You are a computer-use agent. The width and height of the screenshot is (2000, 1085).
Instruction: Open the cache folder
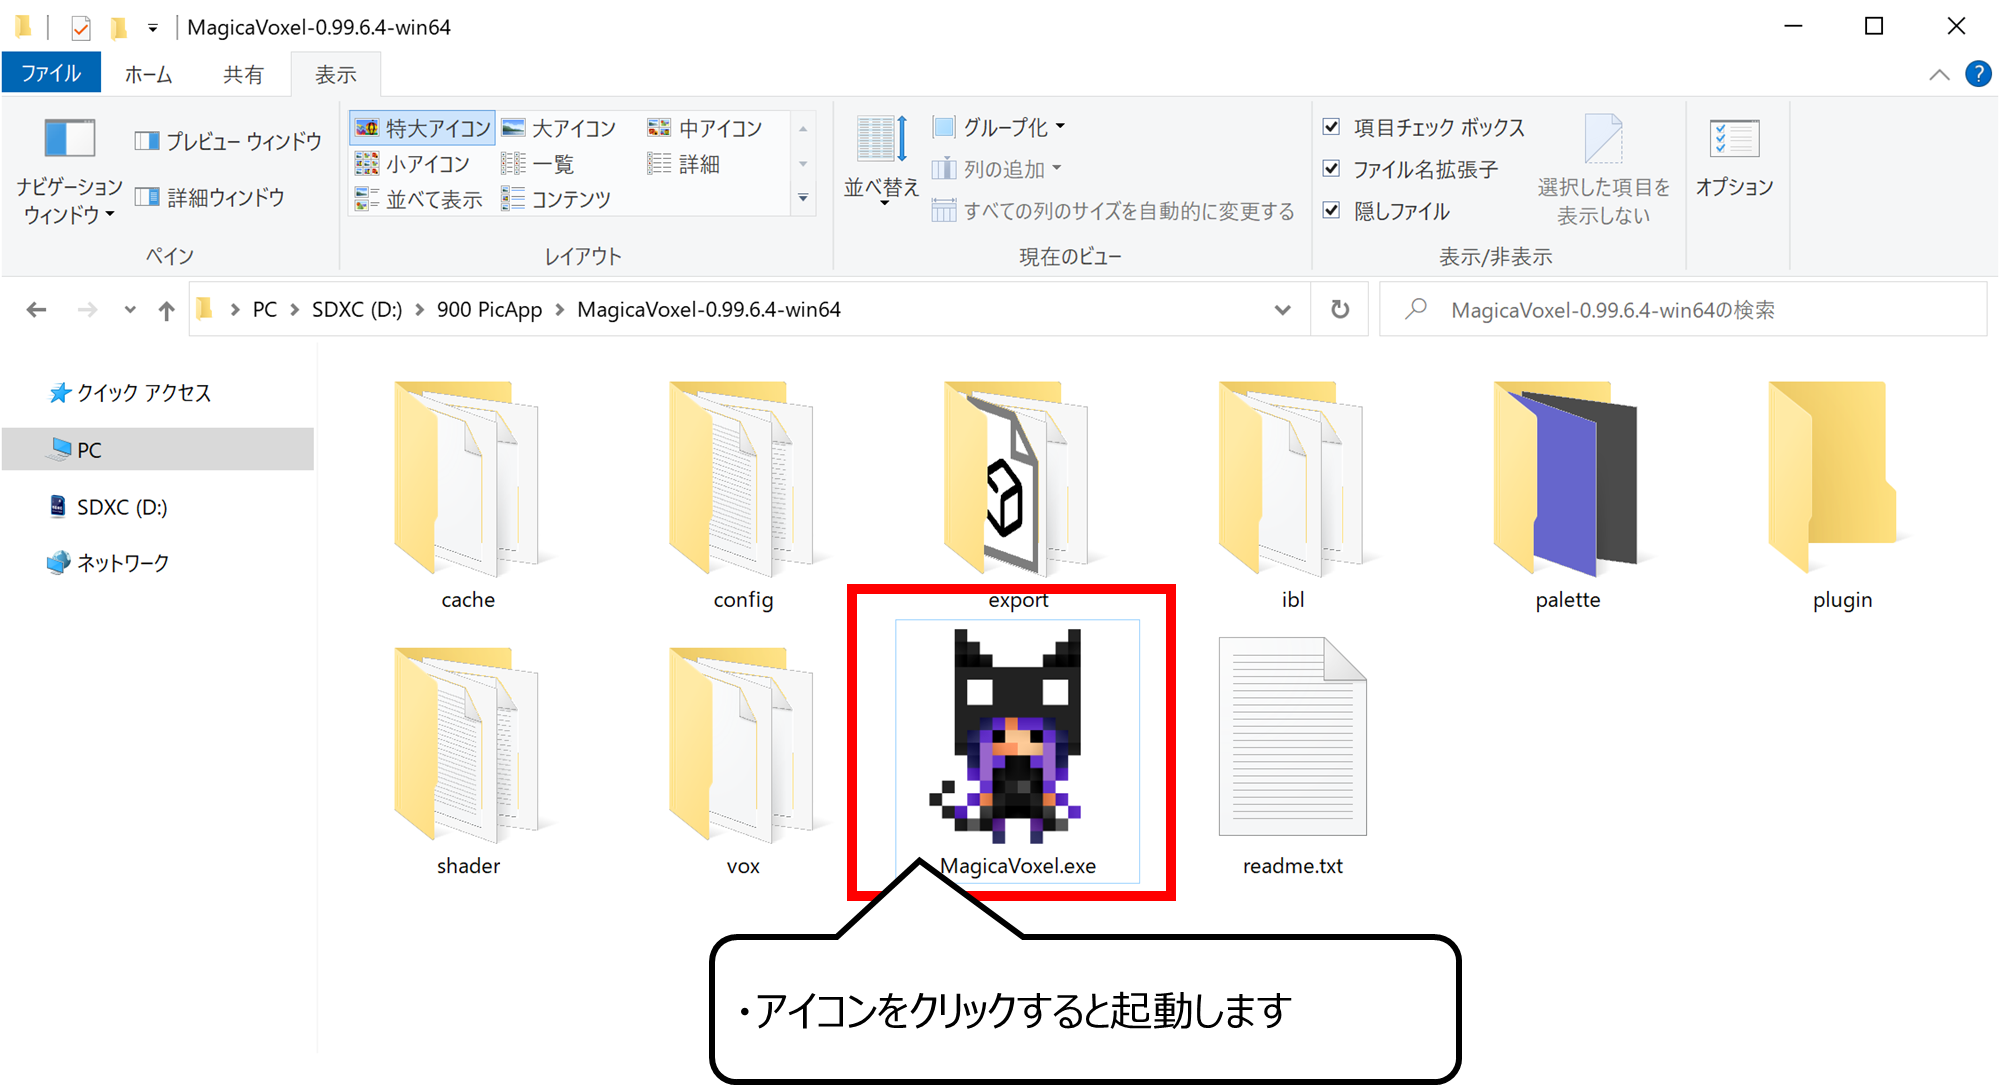pos(468,495)
